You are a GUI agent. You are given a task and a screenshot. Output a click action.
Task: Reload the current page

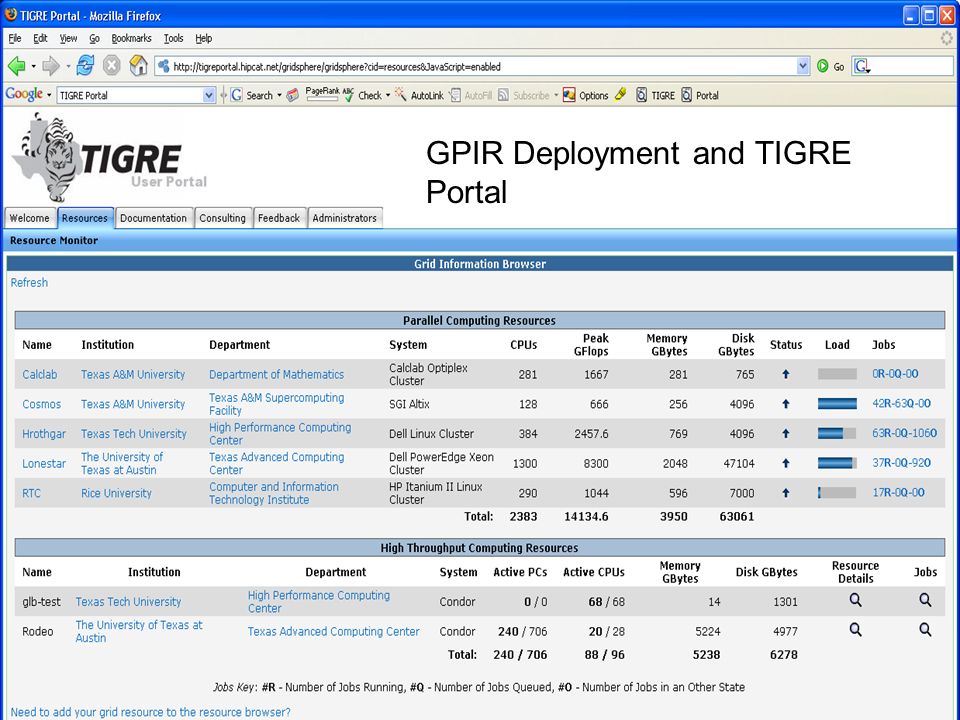[x=84, y=66]
